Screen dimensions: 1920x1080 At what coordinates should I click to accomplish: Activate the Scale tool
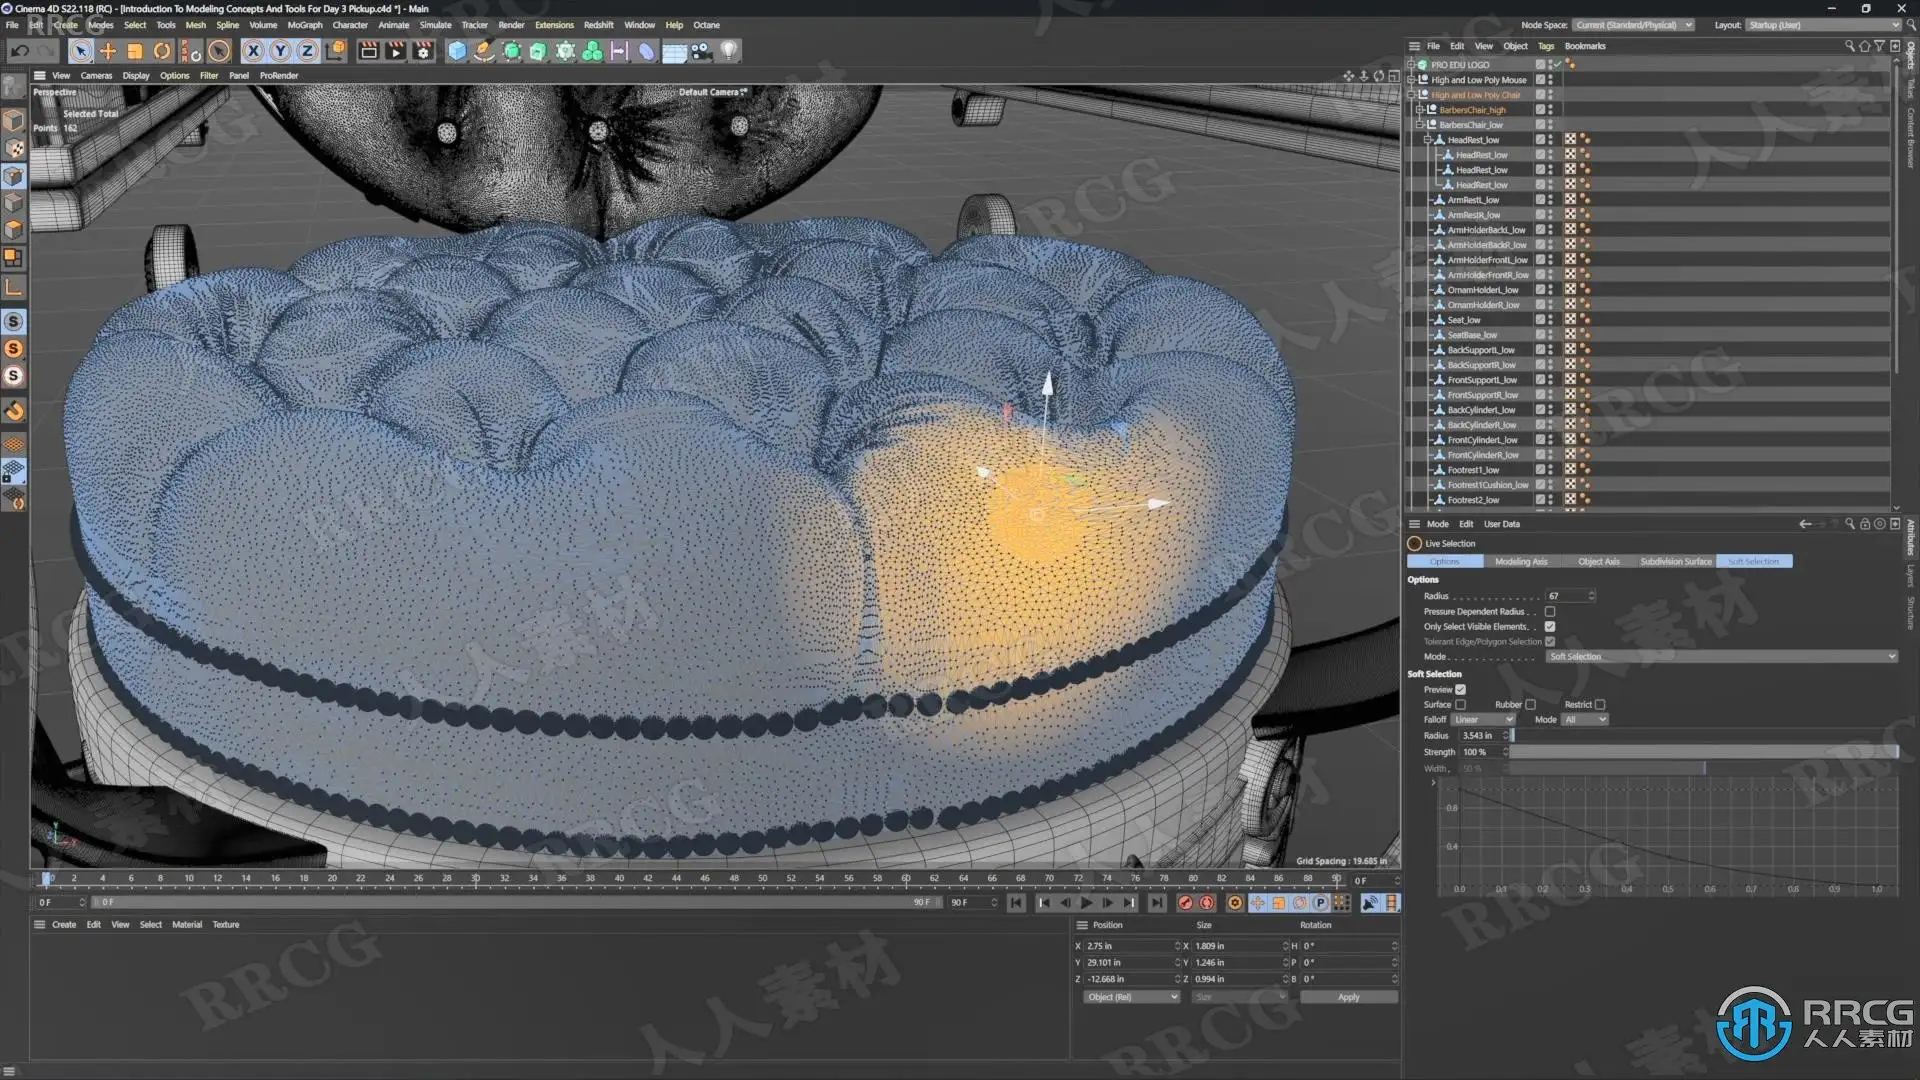coord(135,51)
